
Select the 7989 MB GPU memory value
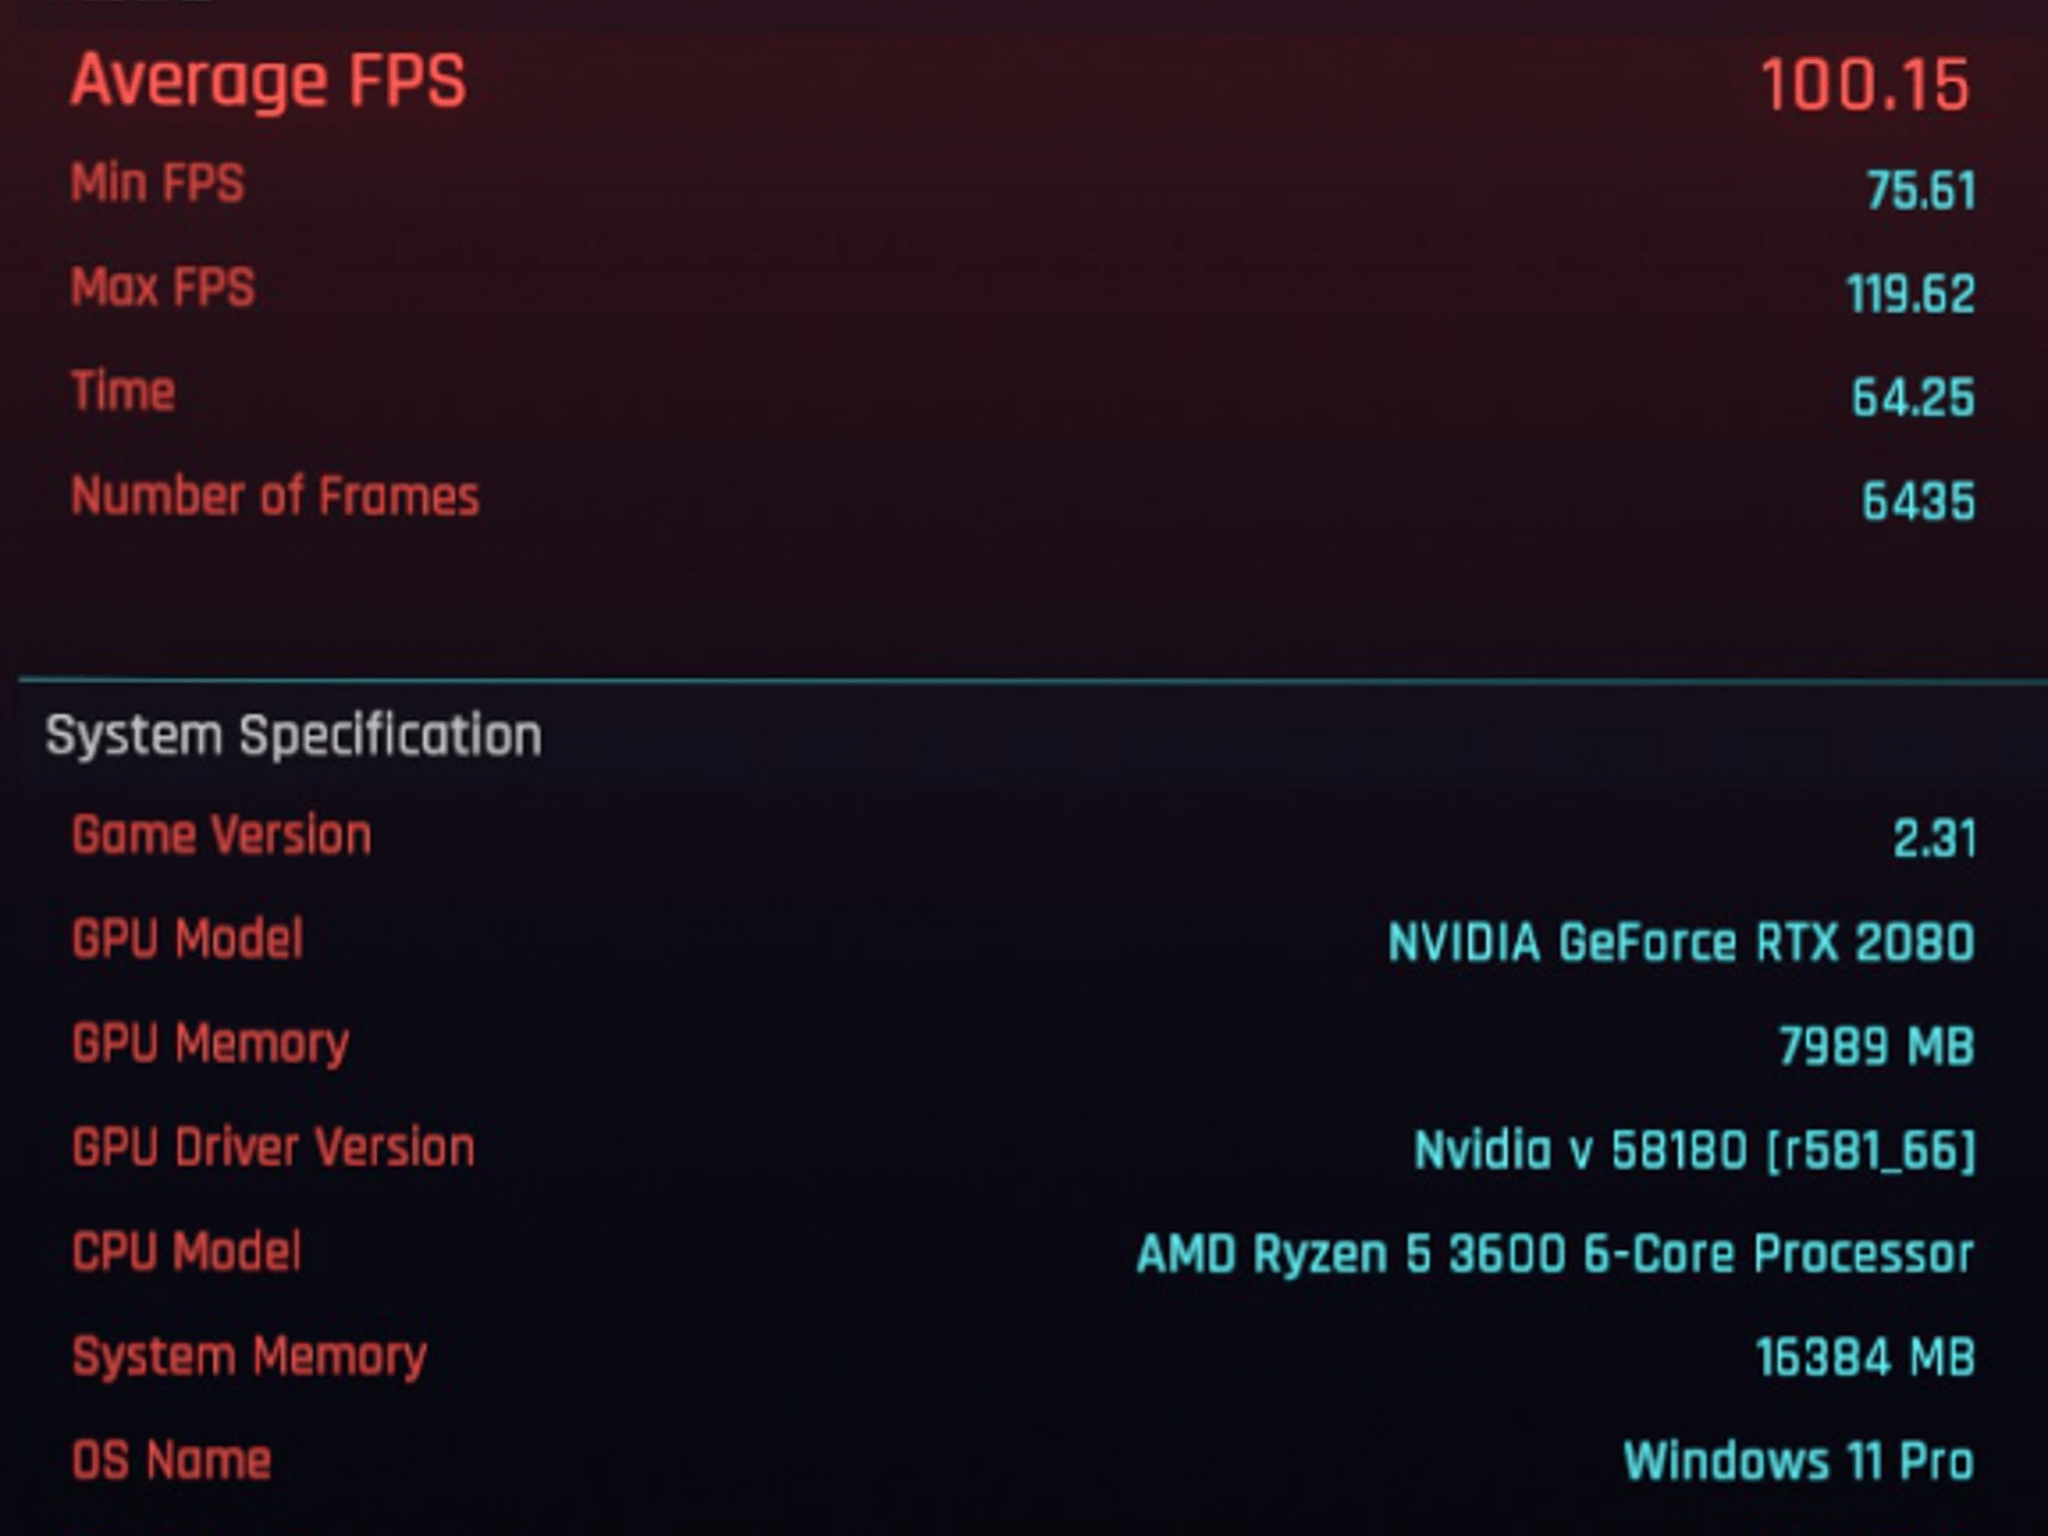[1876, 1047]
